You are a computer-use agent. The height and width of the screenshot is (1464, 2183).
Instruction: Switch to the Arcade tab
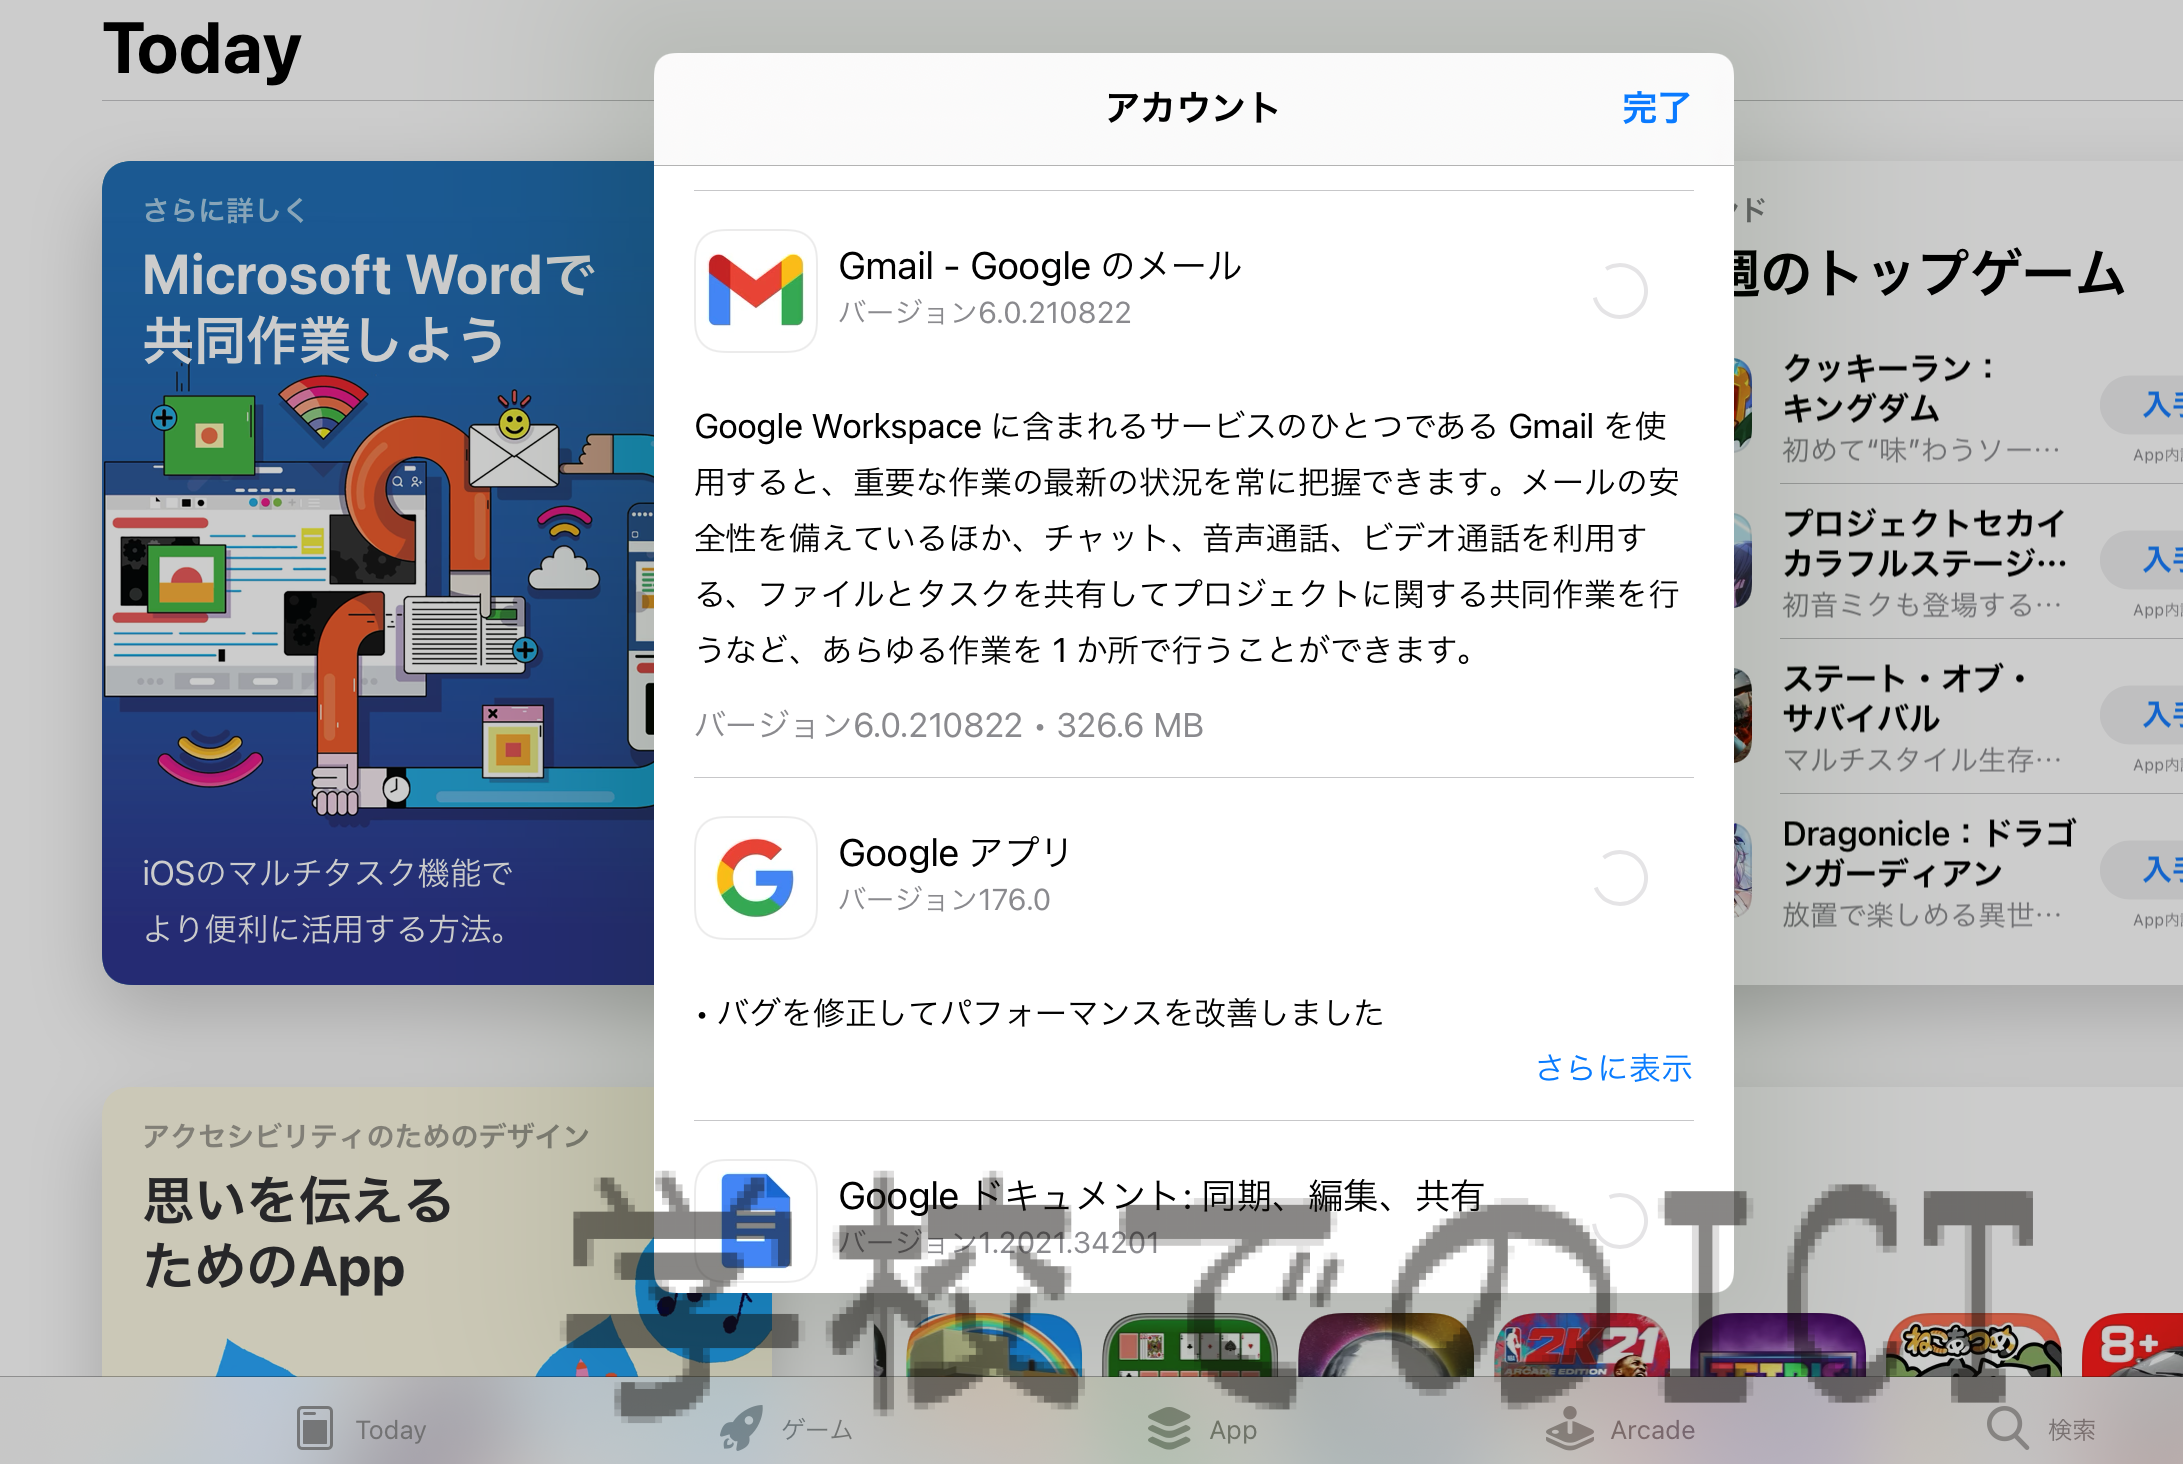[x=1620, y=1429]
